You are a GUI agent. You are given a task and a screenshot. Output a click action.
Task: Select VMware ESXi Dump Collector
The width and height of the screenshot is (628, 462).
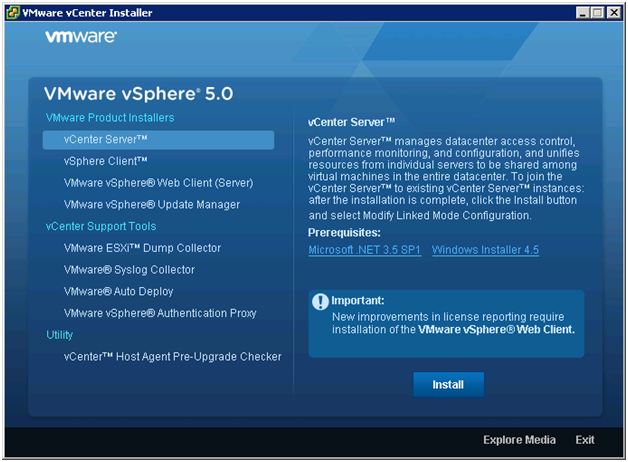142,248
